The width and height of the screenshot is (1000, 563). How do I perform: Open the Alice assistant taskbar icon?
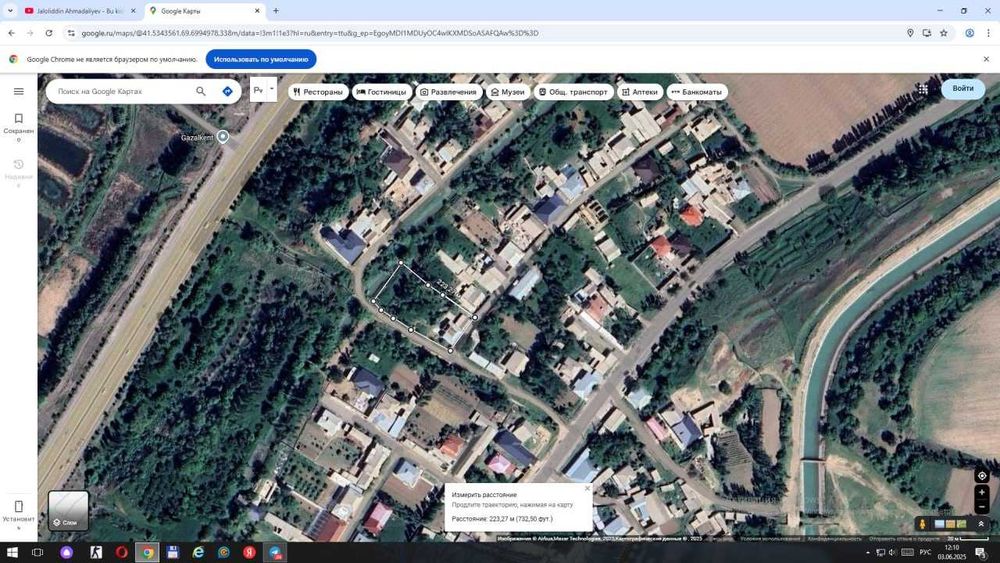tap(67, 552)
